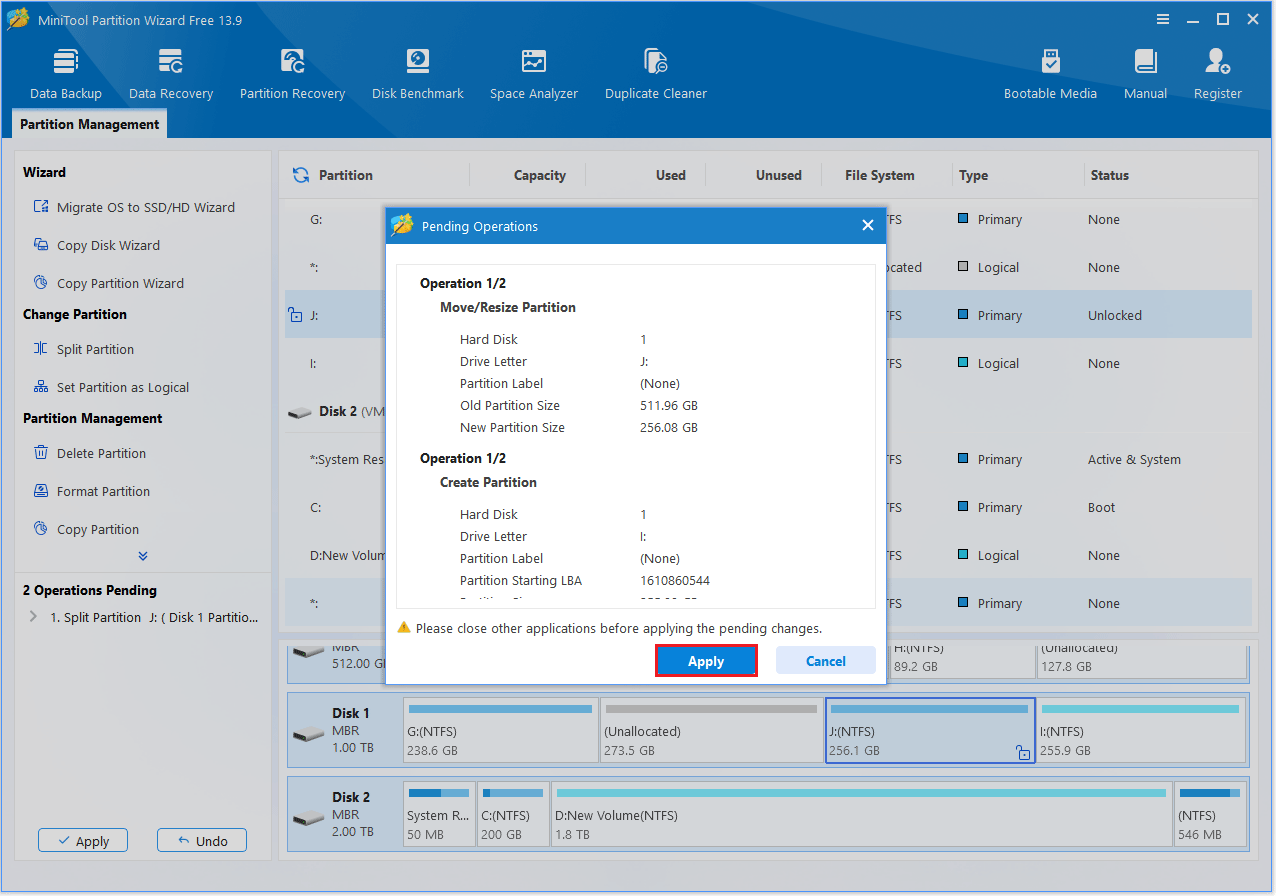Image resolution: width=1276 pixels, height=896 pixels.
Task: Expand the pending Split Partition operation
Action: 34,617
